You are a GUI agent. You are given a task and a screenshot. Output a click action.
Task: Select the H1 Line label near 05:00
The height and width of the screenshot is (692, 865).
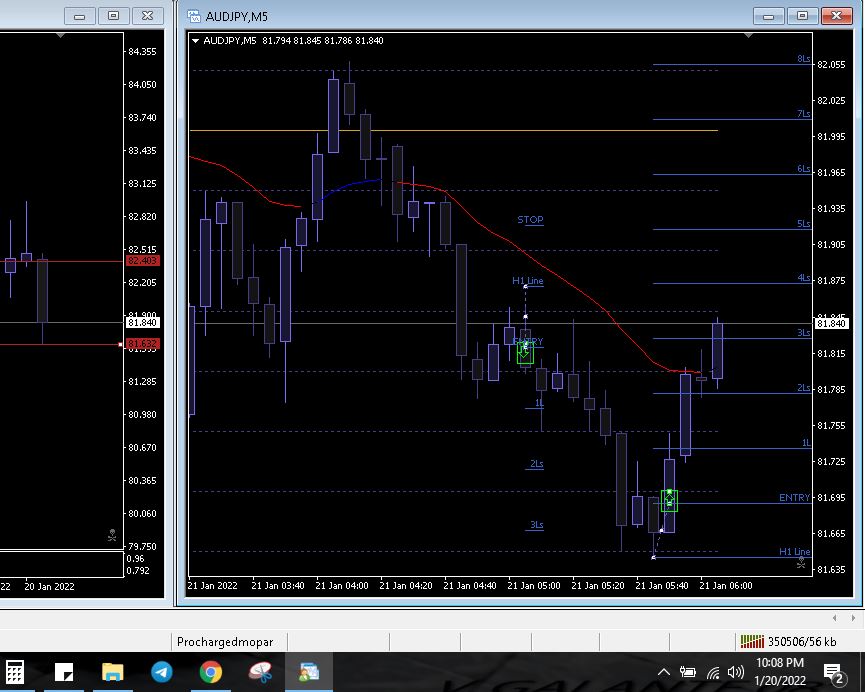pos(527,281)
